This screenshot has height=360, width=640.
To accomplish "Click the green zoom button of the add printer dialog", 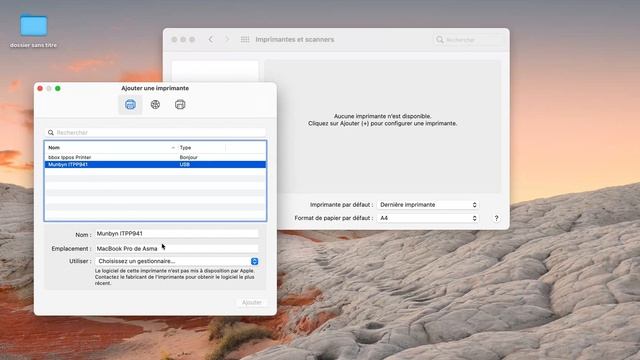I will pyautogui.click(x=58, y=88).
